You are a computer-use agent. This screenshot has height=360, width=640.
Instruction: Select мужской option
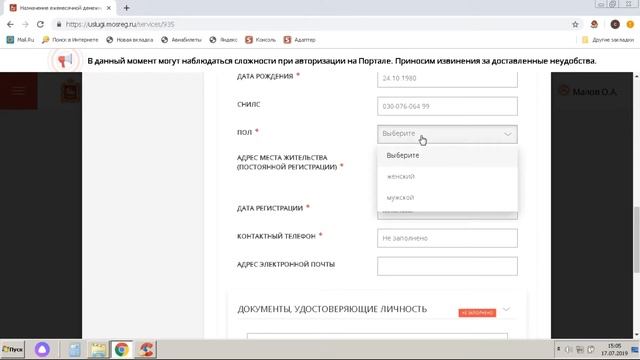(447, 198)
